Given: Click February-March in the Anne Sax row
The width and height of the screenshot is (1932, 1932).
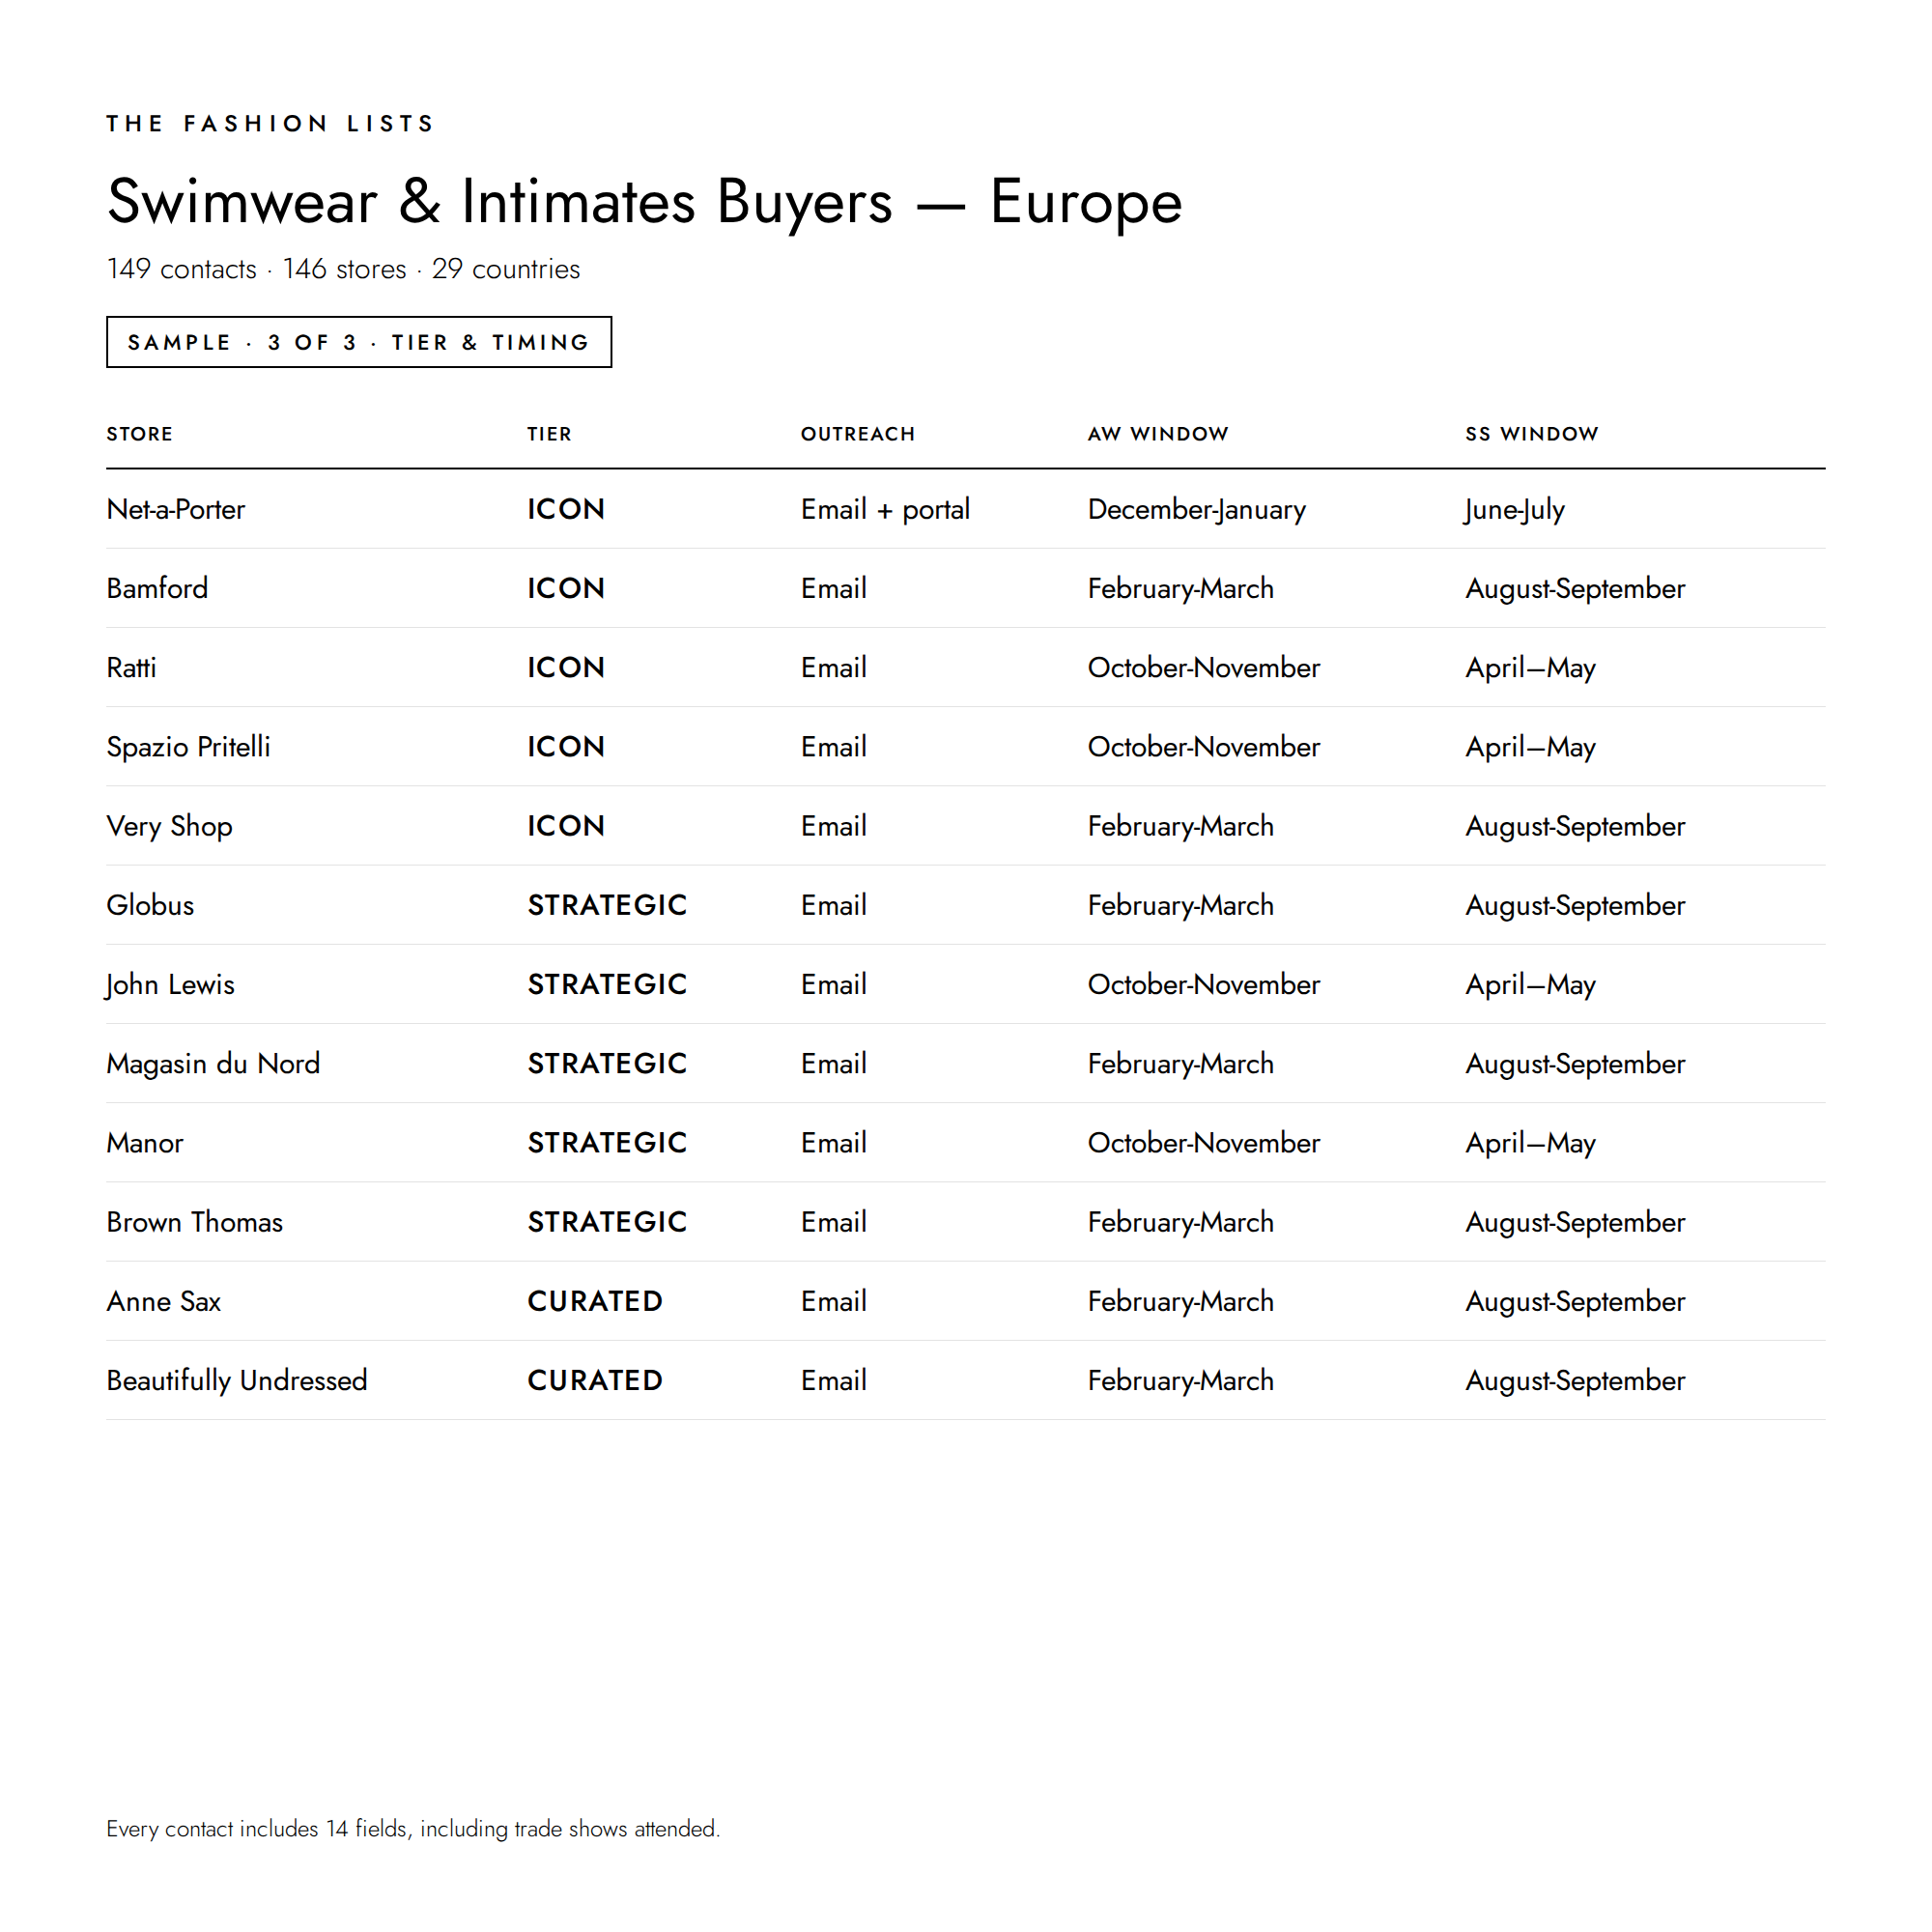Looking at the screenshot, I should pos(1181,1301).
